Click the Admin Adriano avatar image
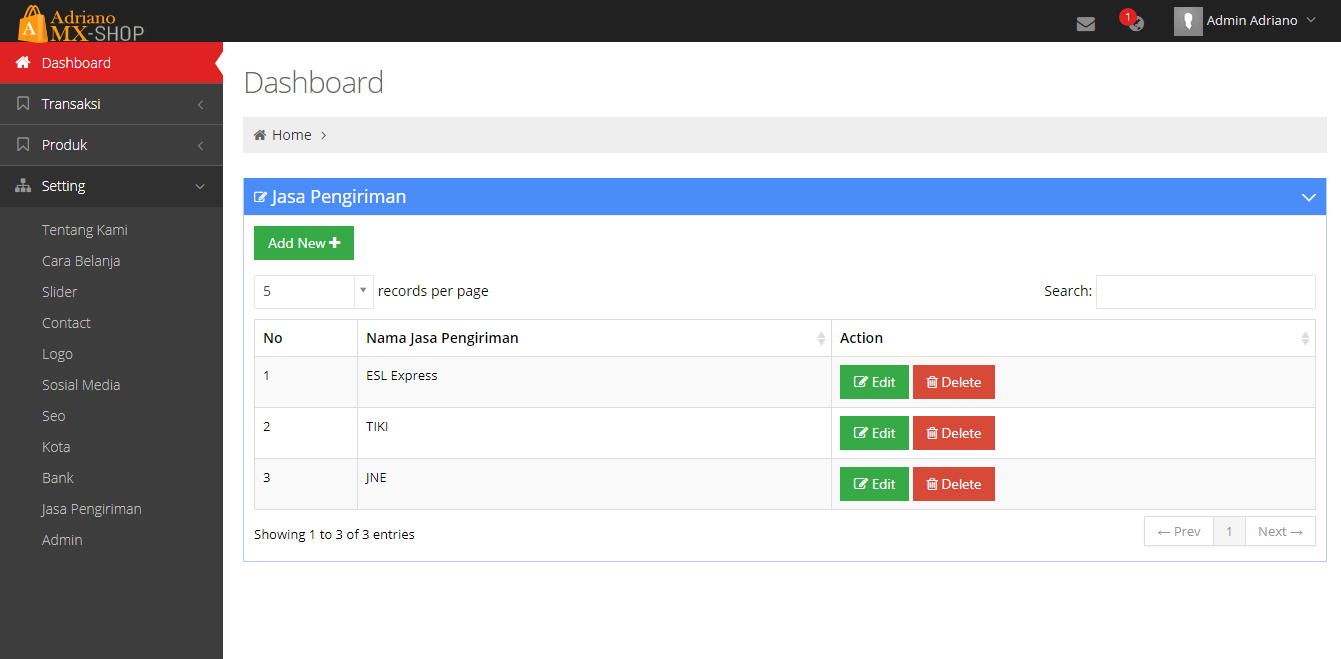1341x659 pixels. [1187, 21]
